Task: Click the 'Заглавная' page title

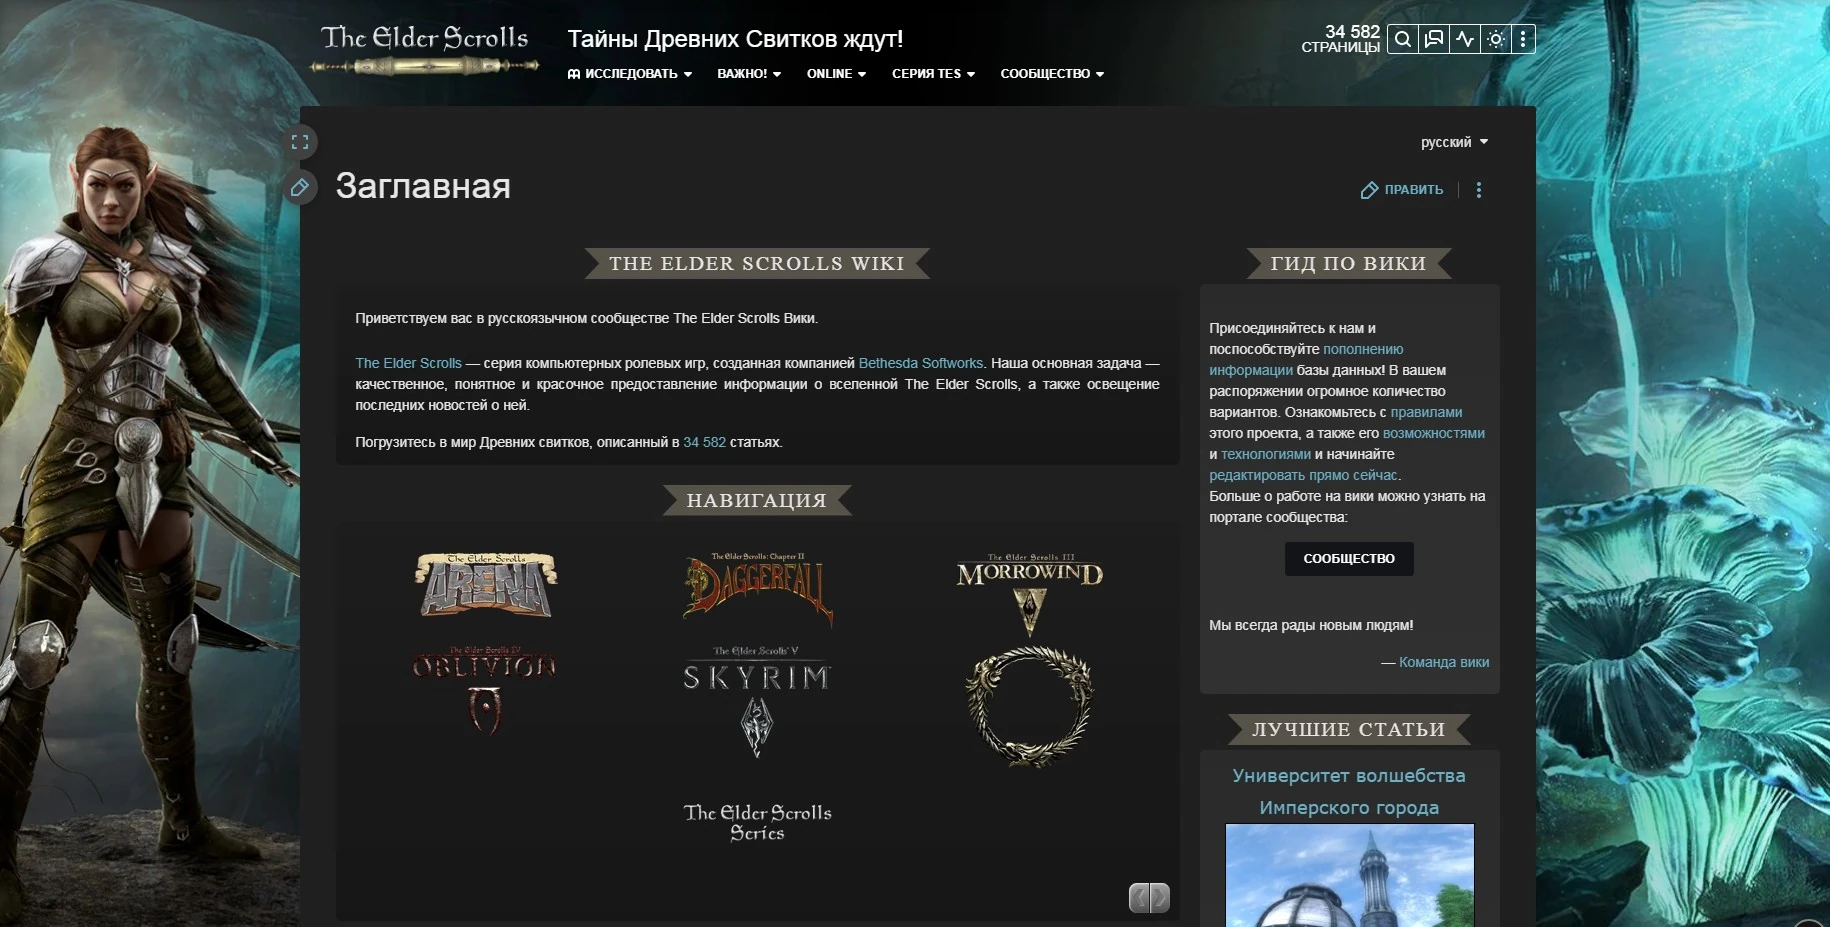Action: tap(423, 186)
